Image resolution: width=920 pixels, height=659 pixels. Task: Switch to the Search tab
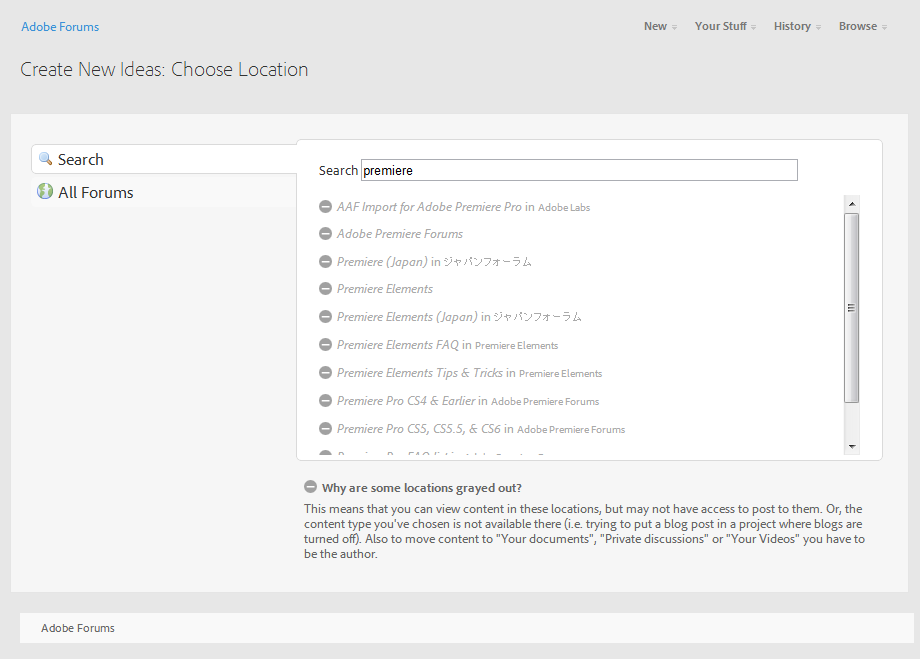pyautogui.click(x=164, y=159)
